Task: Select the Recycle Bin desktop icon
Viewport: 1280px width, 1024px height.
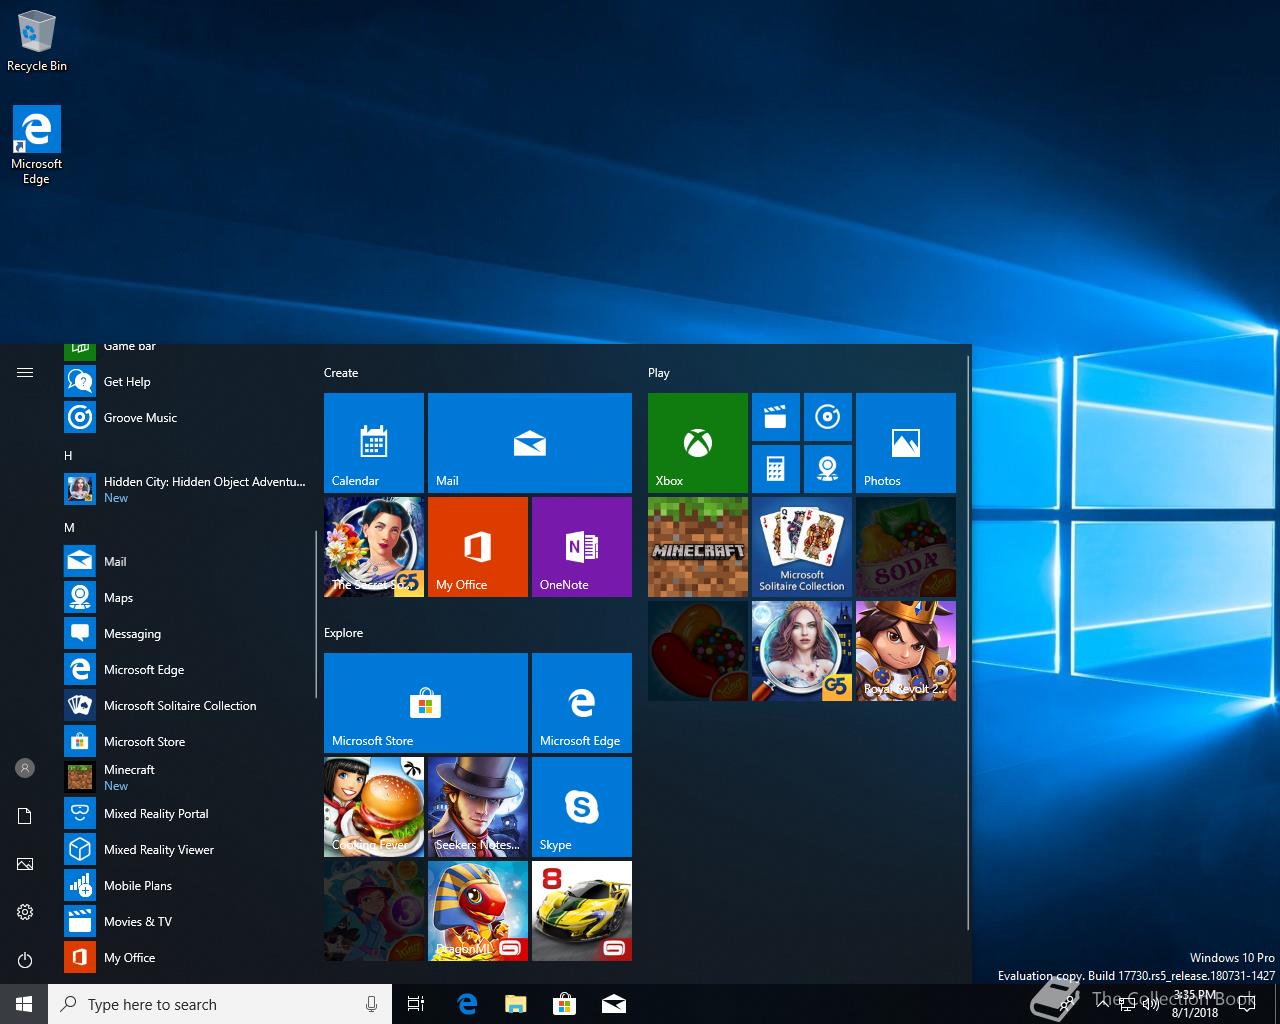Action: point(37,41)
